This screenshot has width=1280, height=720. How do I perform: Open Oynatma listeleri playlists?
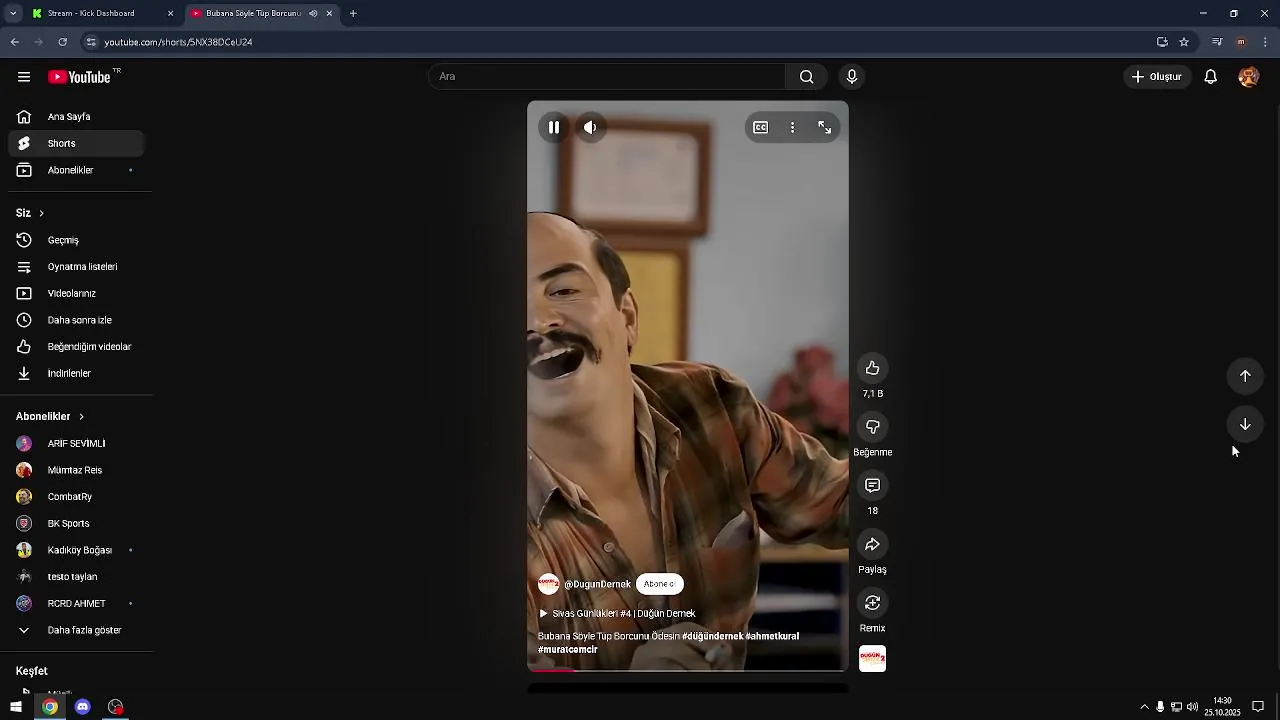click(x=76, y=267)
